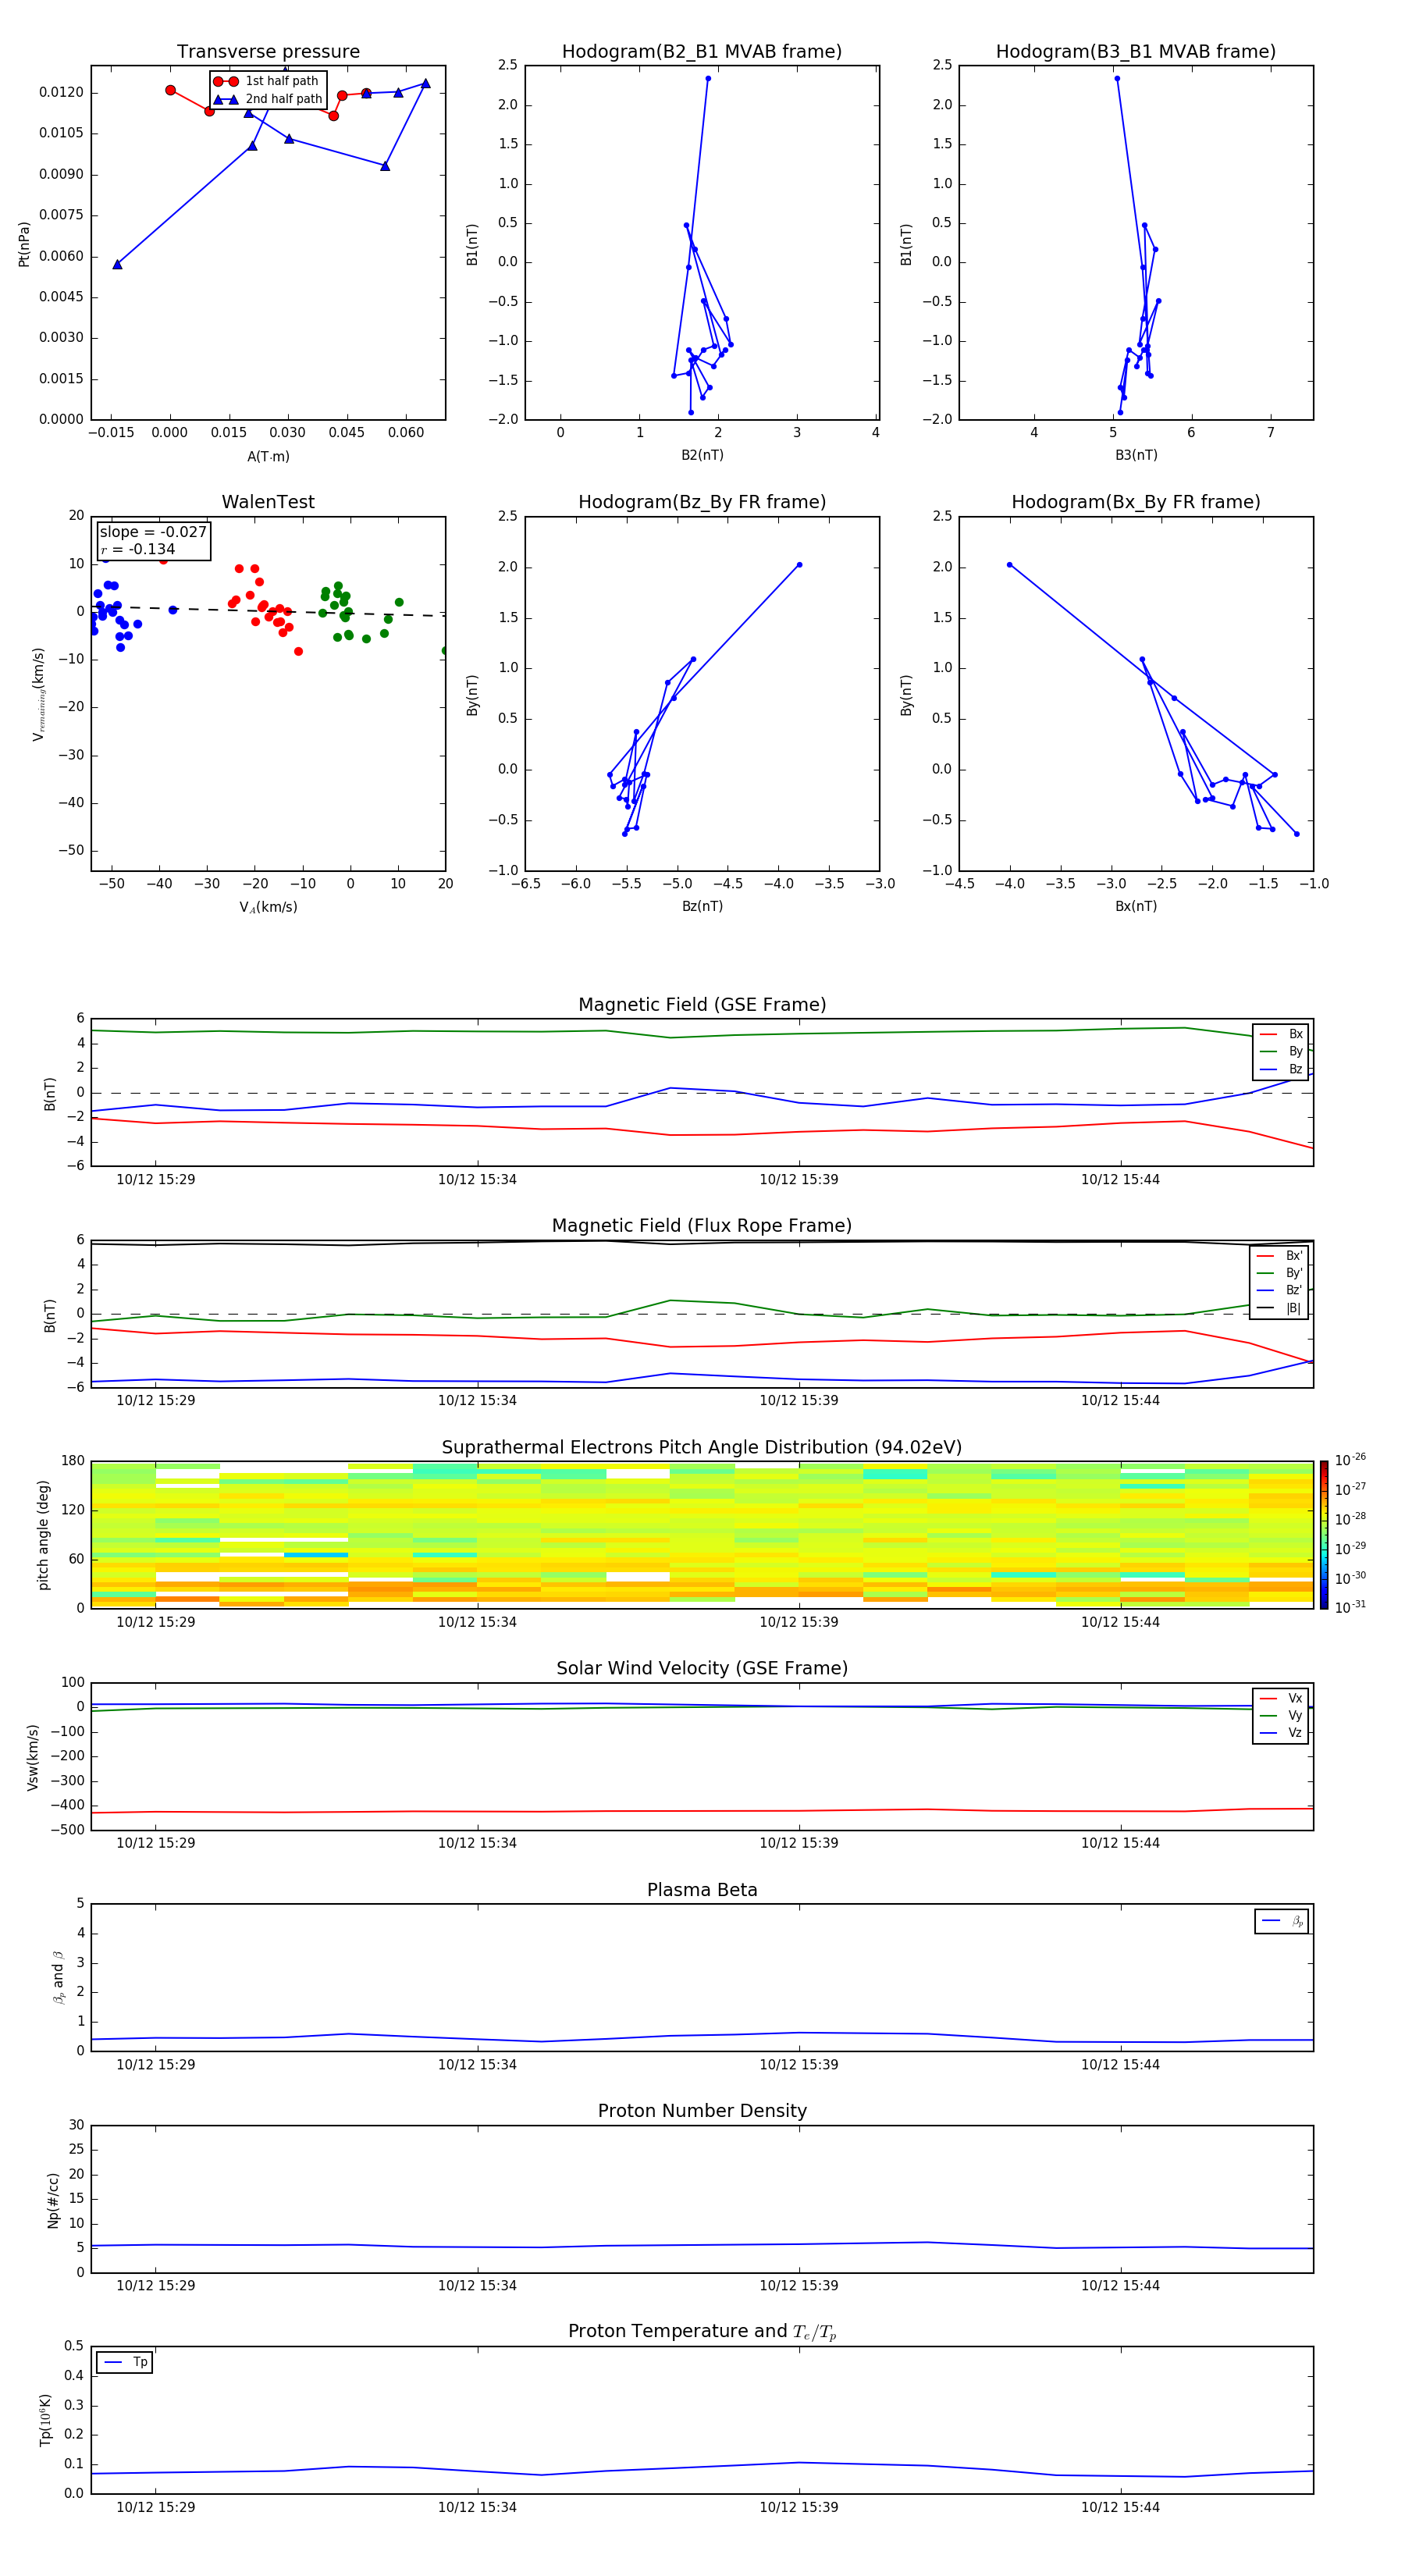Select the "Hodogram(Bx_By FR frame)" title
The height and width of the screenshot is (2576, 1405).
(1136, 502)
